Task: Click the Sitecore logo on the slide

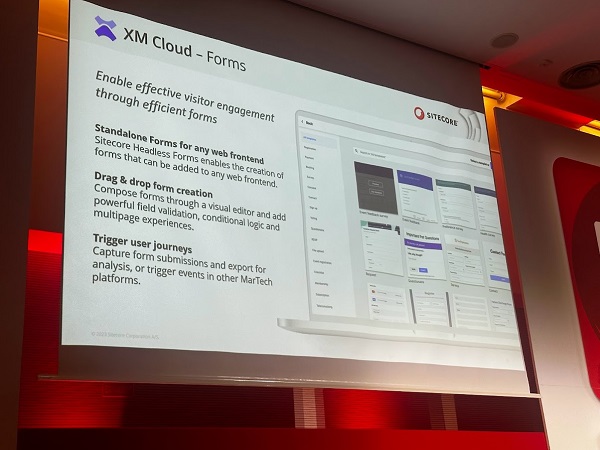Action: pyautogui.click(x=435, y=116)
